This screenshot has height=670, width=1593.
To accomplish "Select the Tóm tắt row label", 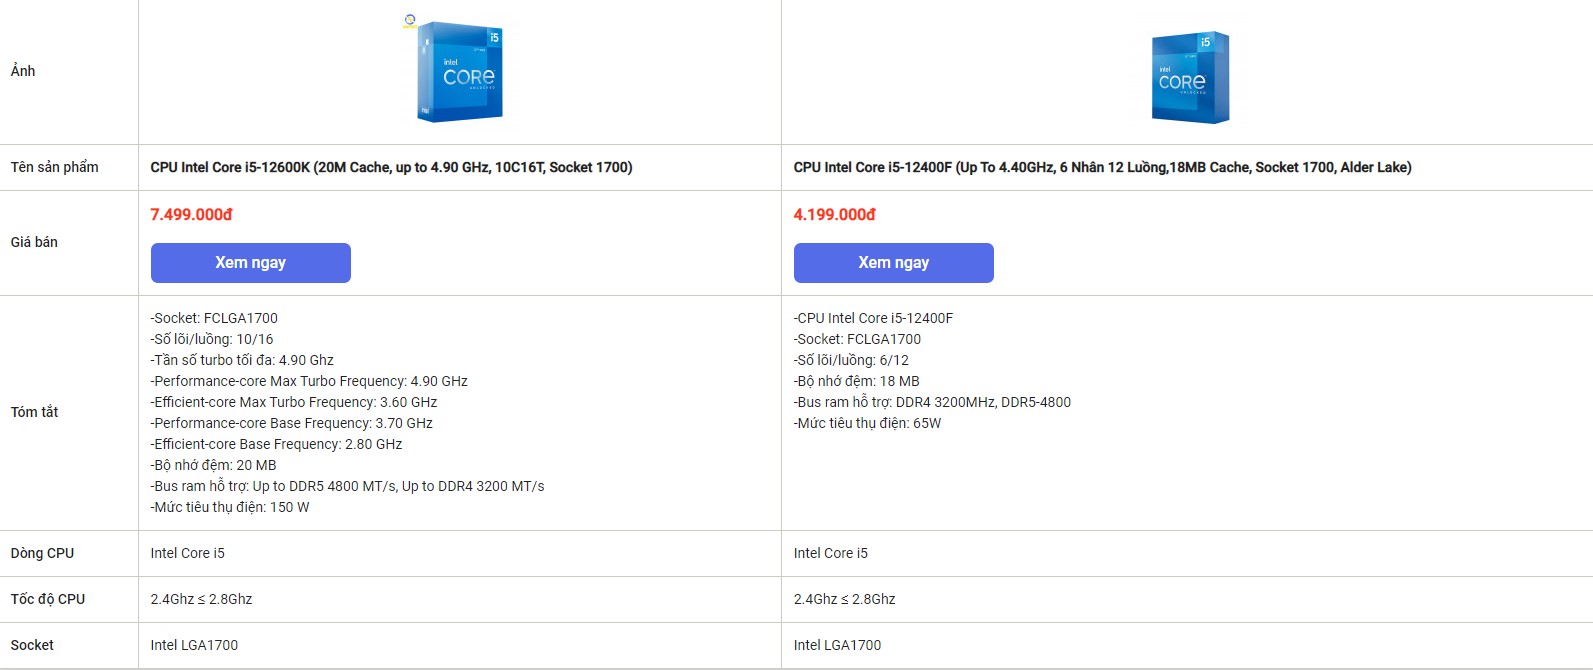I will coord(35,412).
